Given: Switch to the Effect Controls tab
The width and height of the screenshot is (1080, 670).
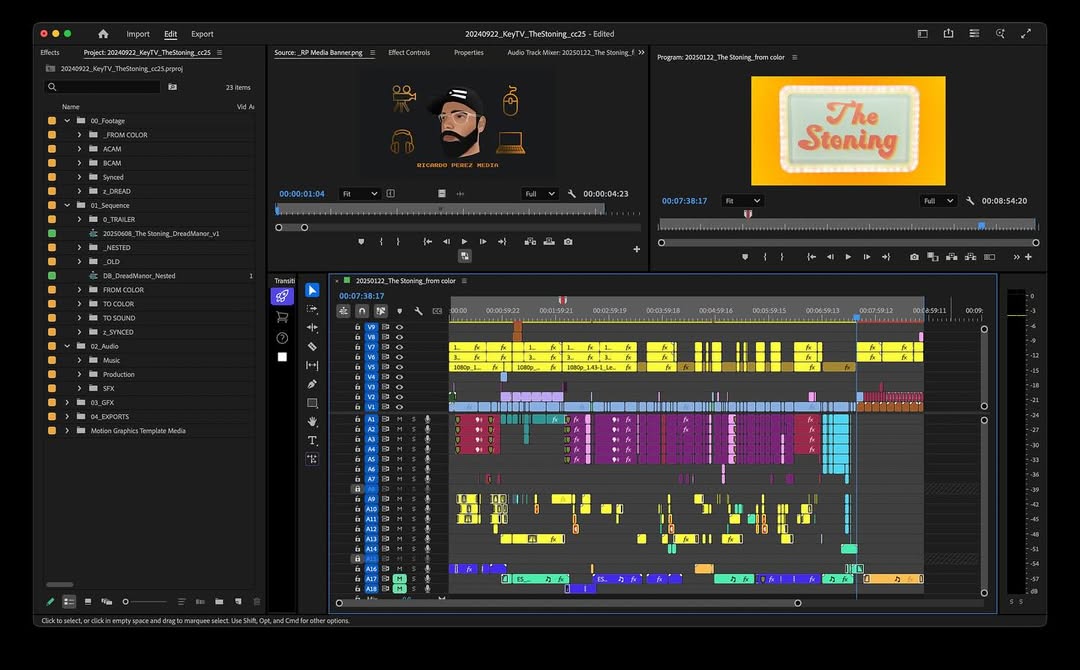Looking at the screenshot, I should click(x=409, y=53).
